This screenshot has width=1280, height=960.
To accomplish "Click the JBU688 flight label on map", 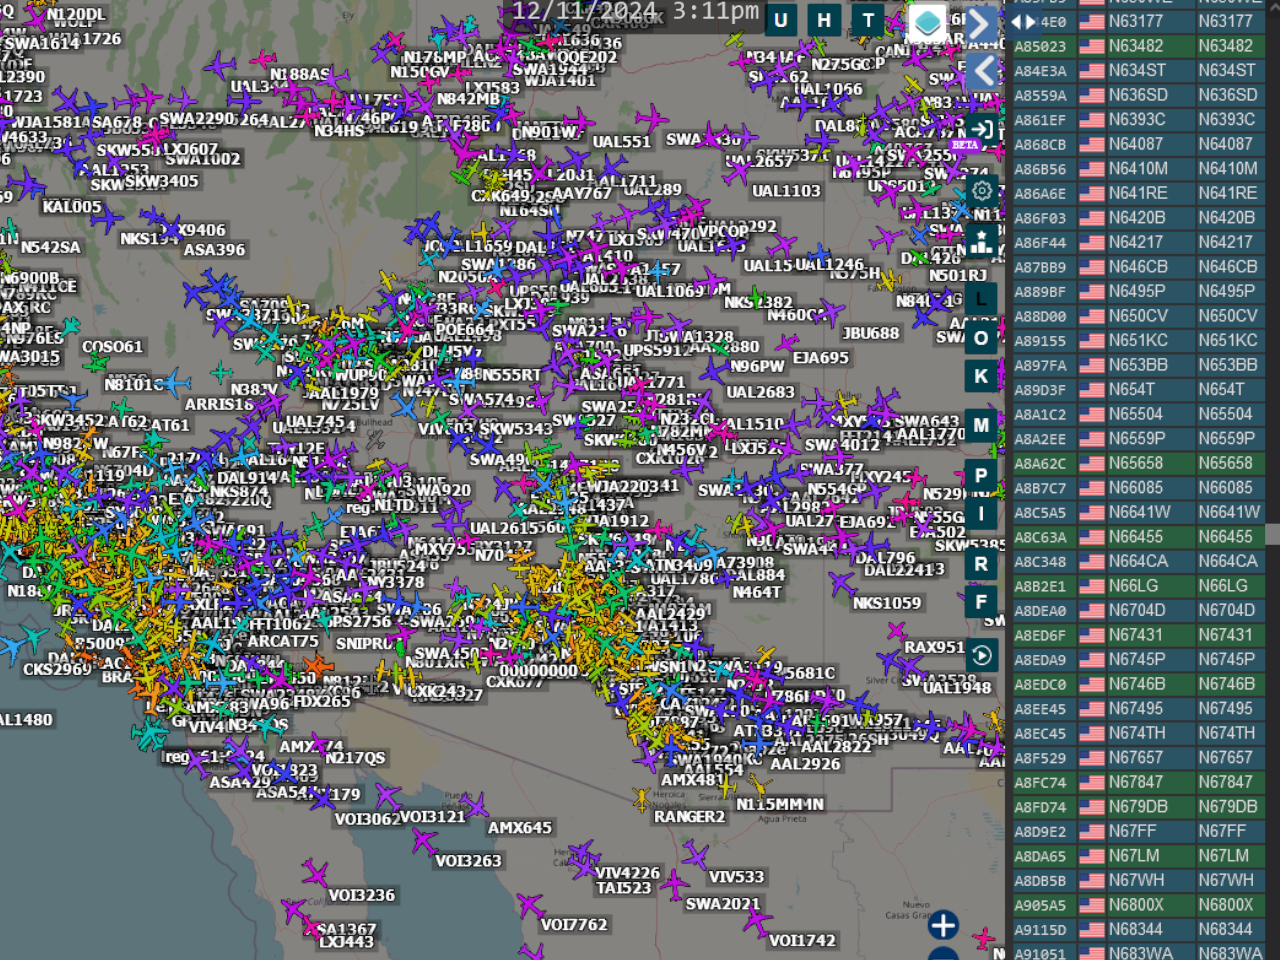I will coord(871,333).
